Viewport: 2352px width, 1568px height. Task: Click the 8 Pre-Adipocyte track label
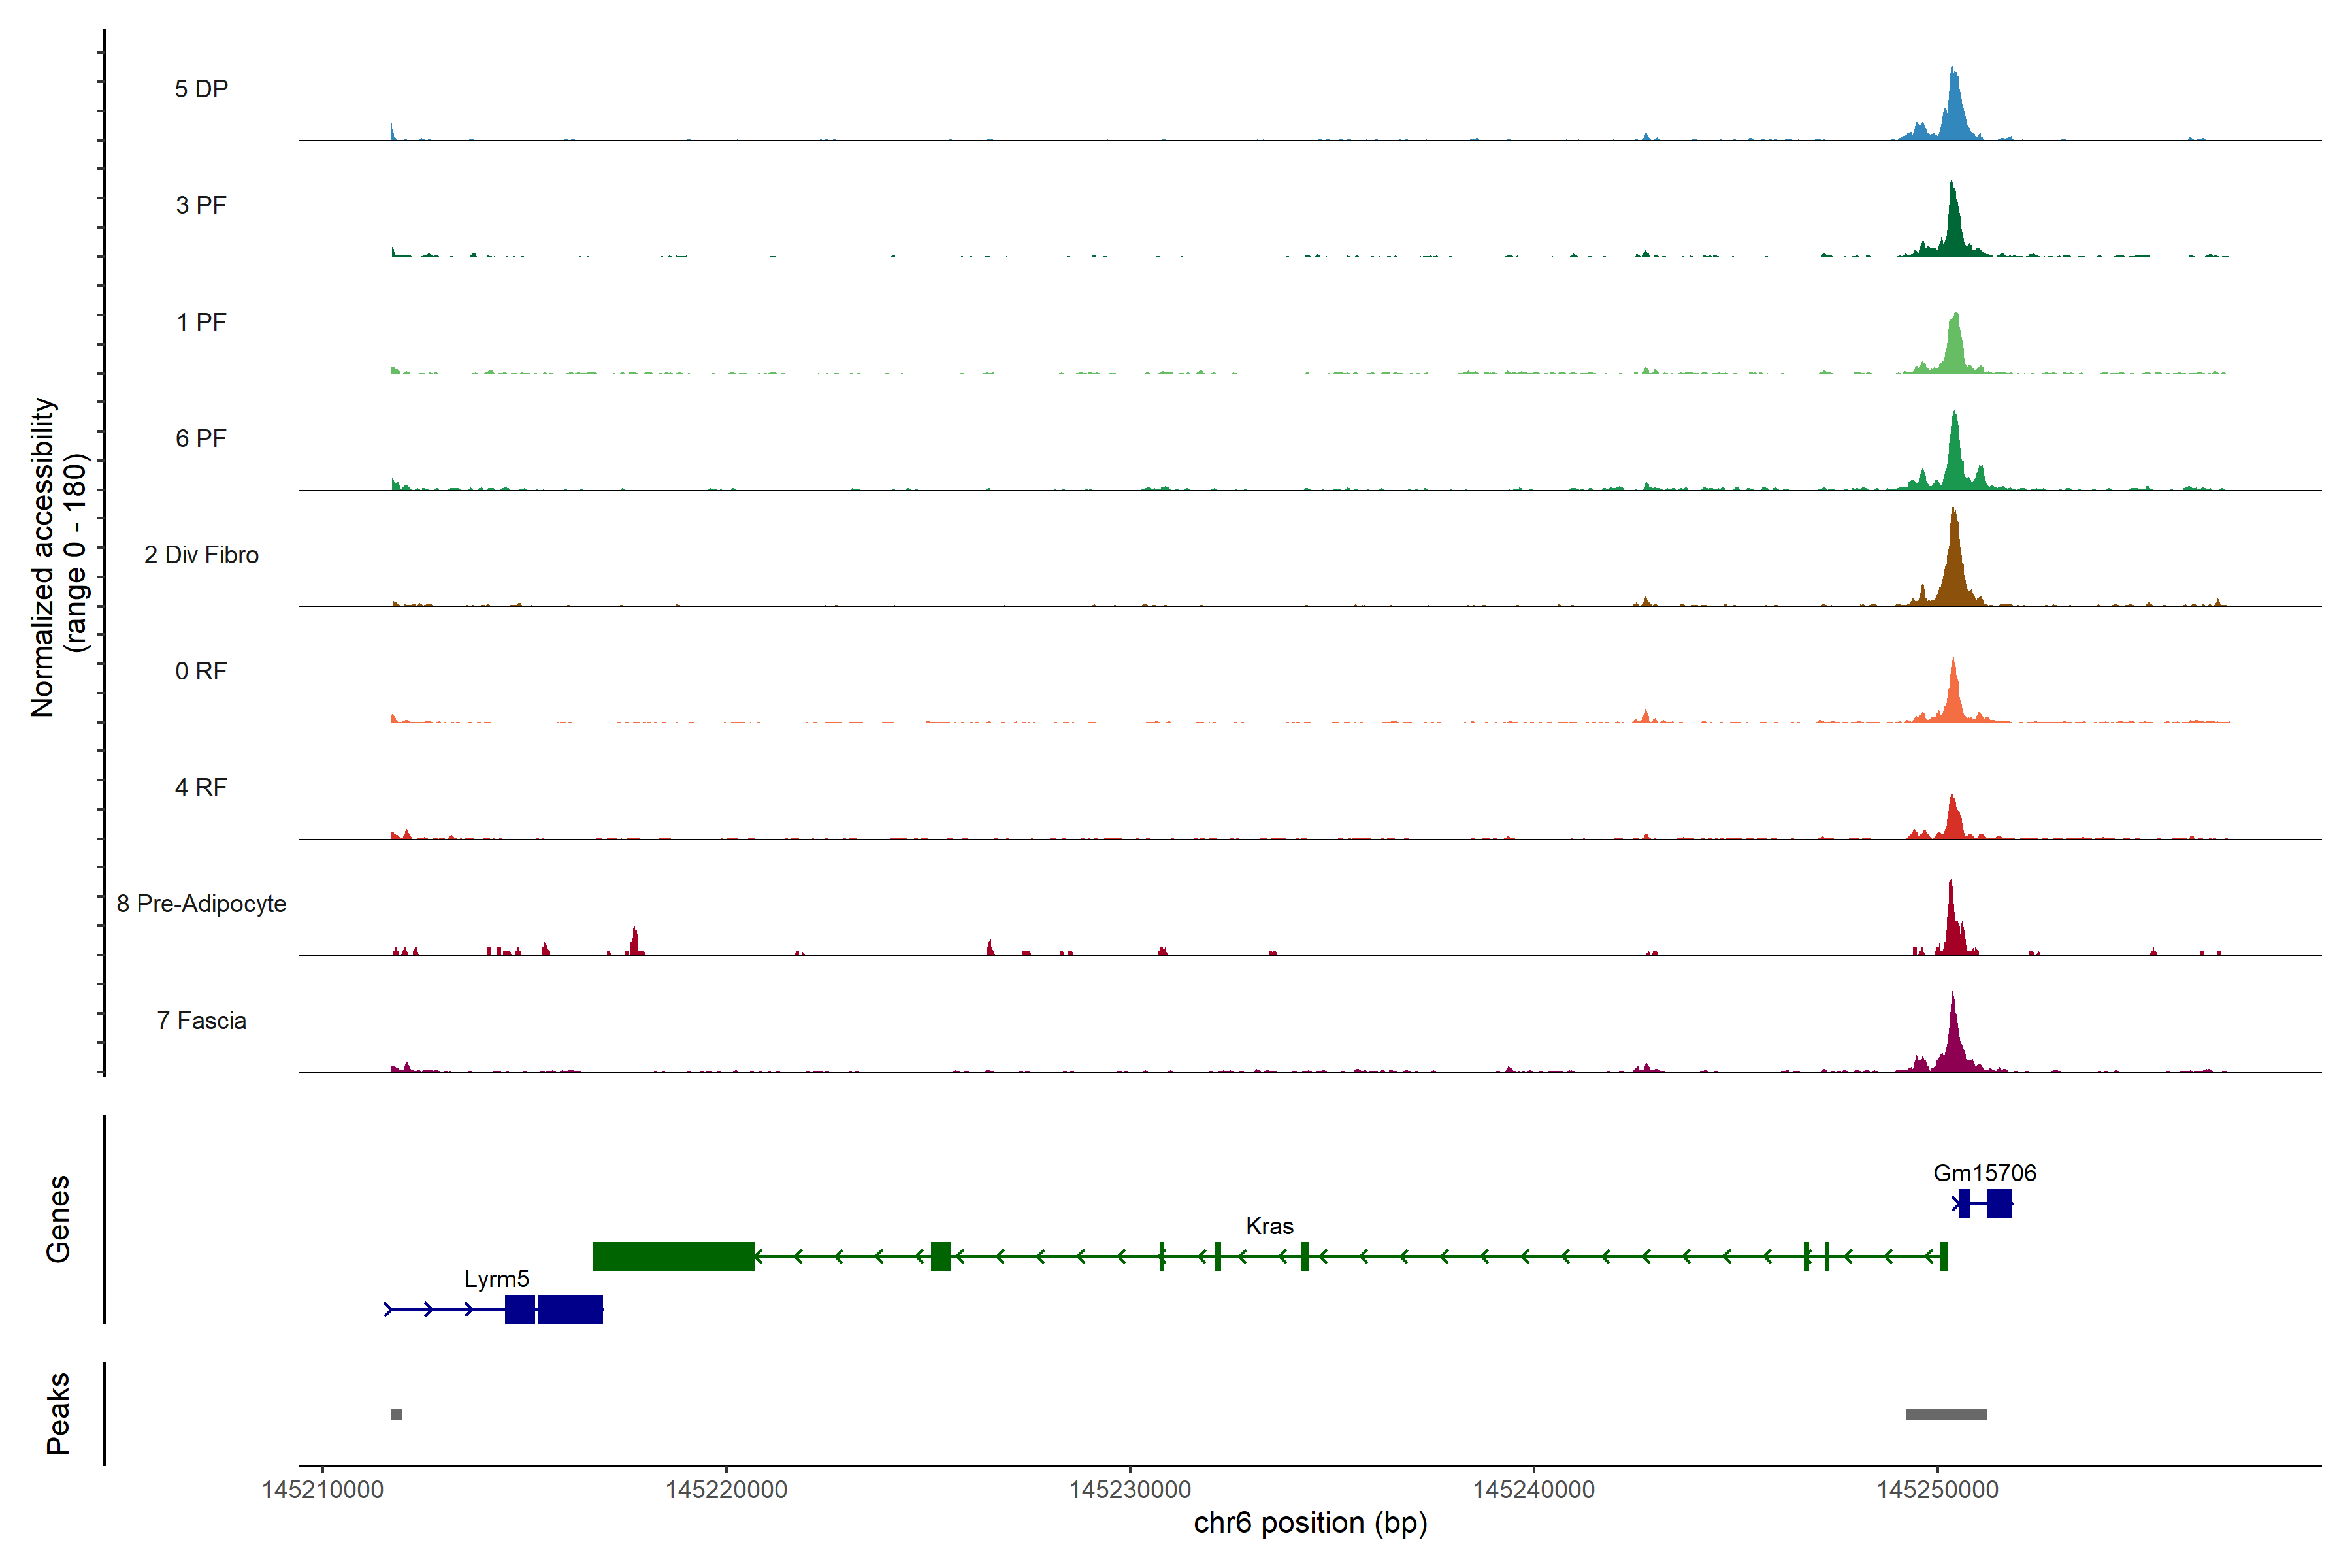click(201, 904)
